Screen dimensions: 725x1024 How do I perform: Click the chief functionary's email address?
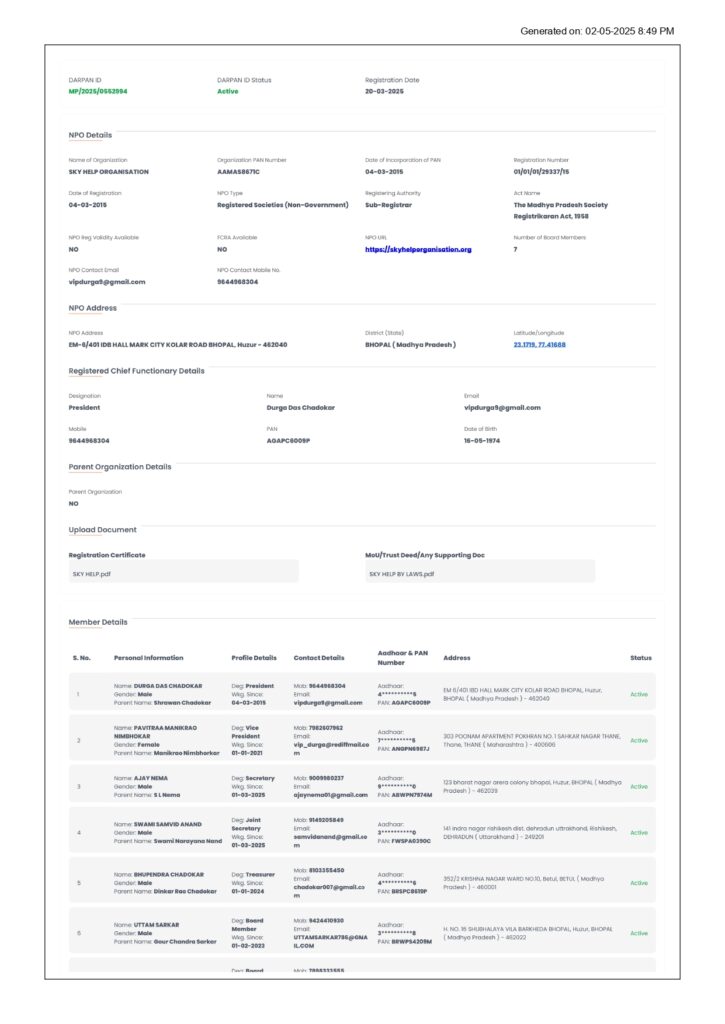[502, 407]
